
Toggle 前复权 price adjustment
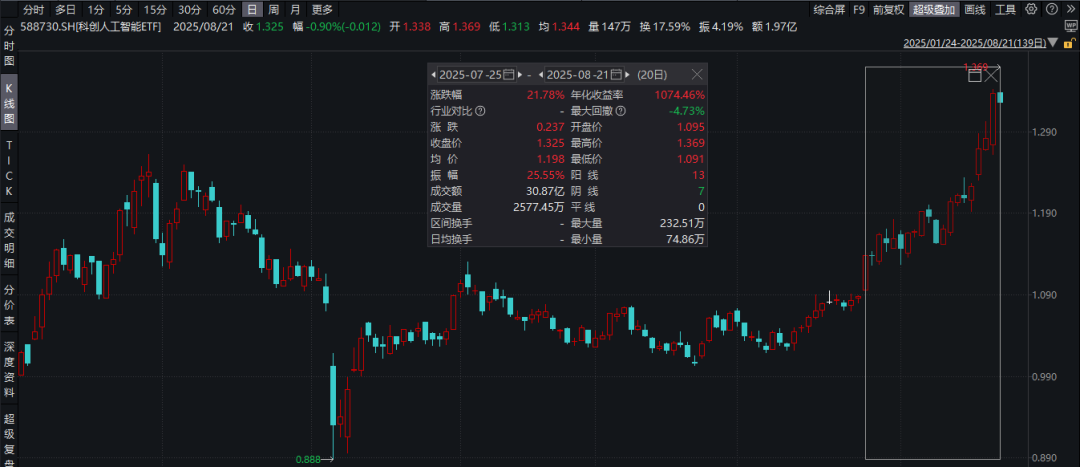point(887,10)
